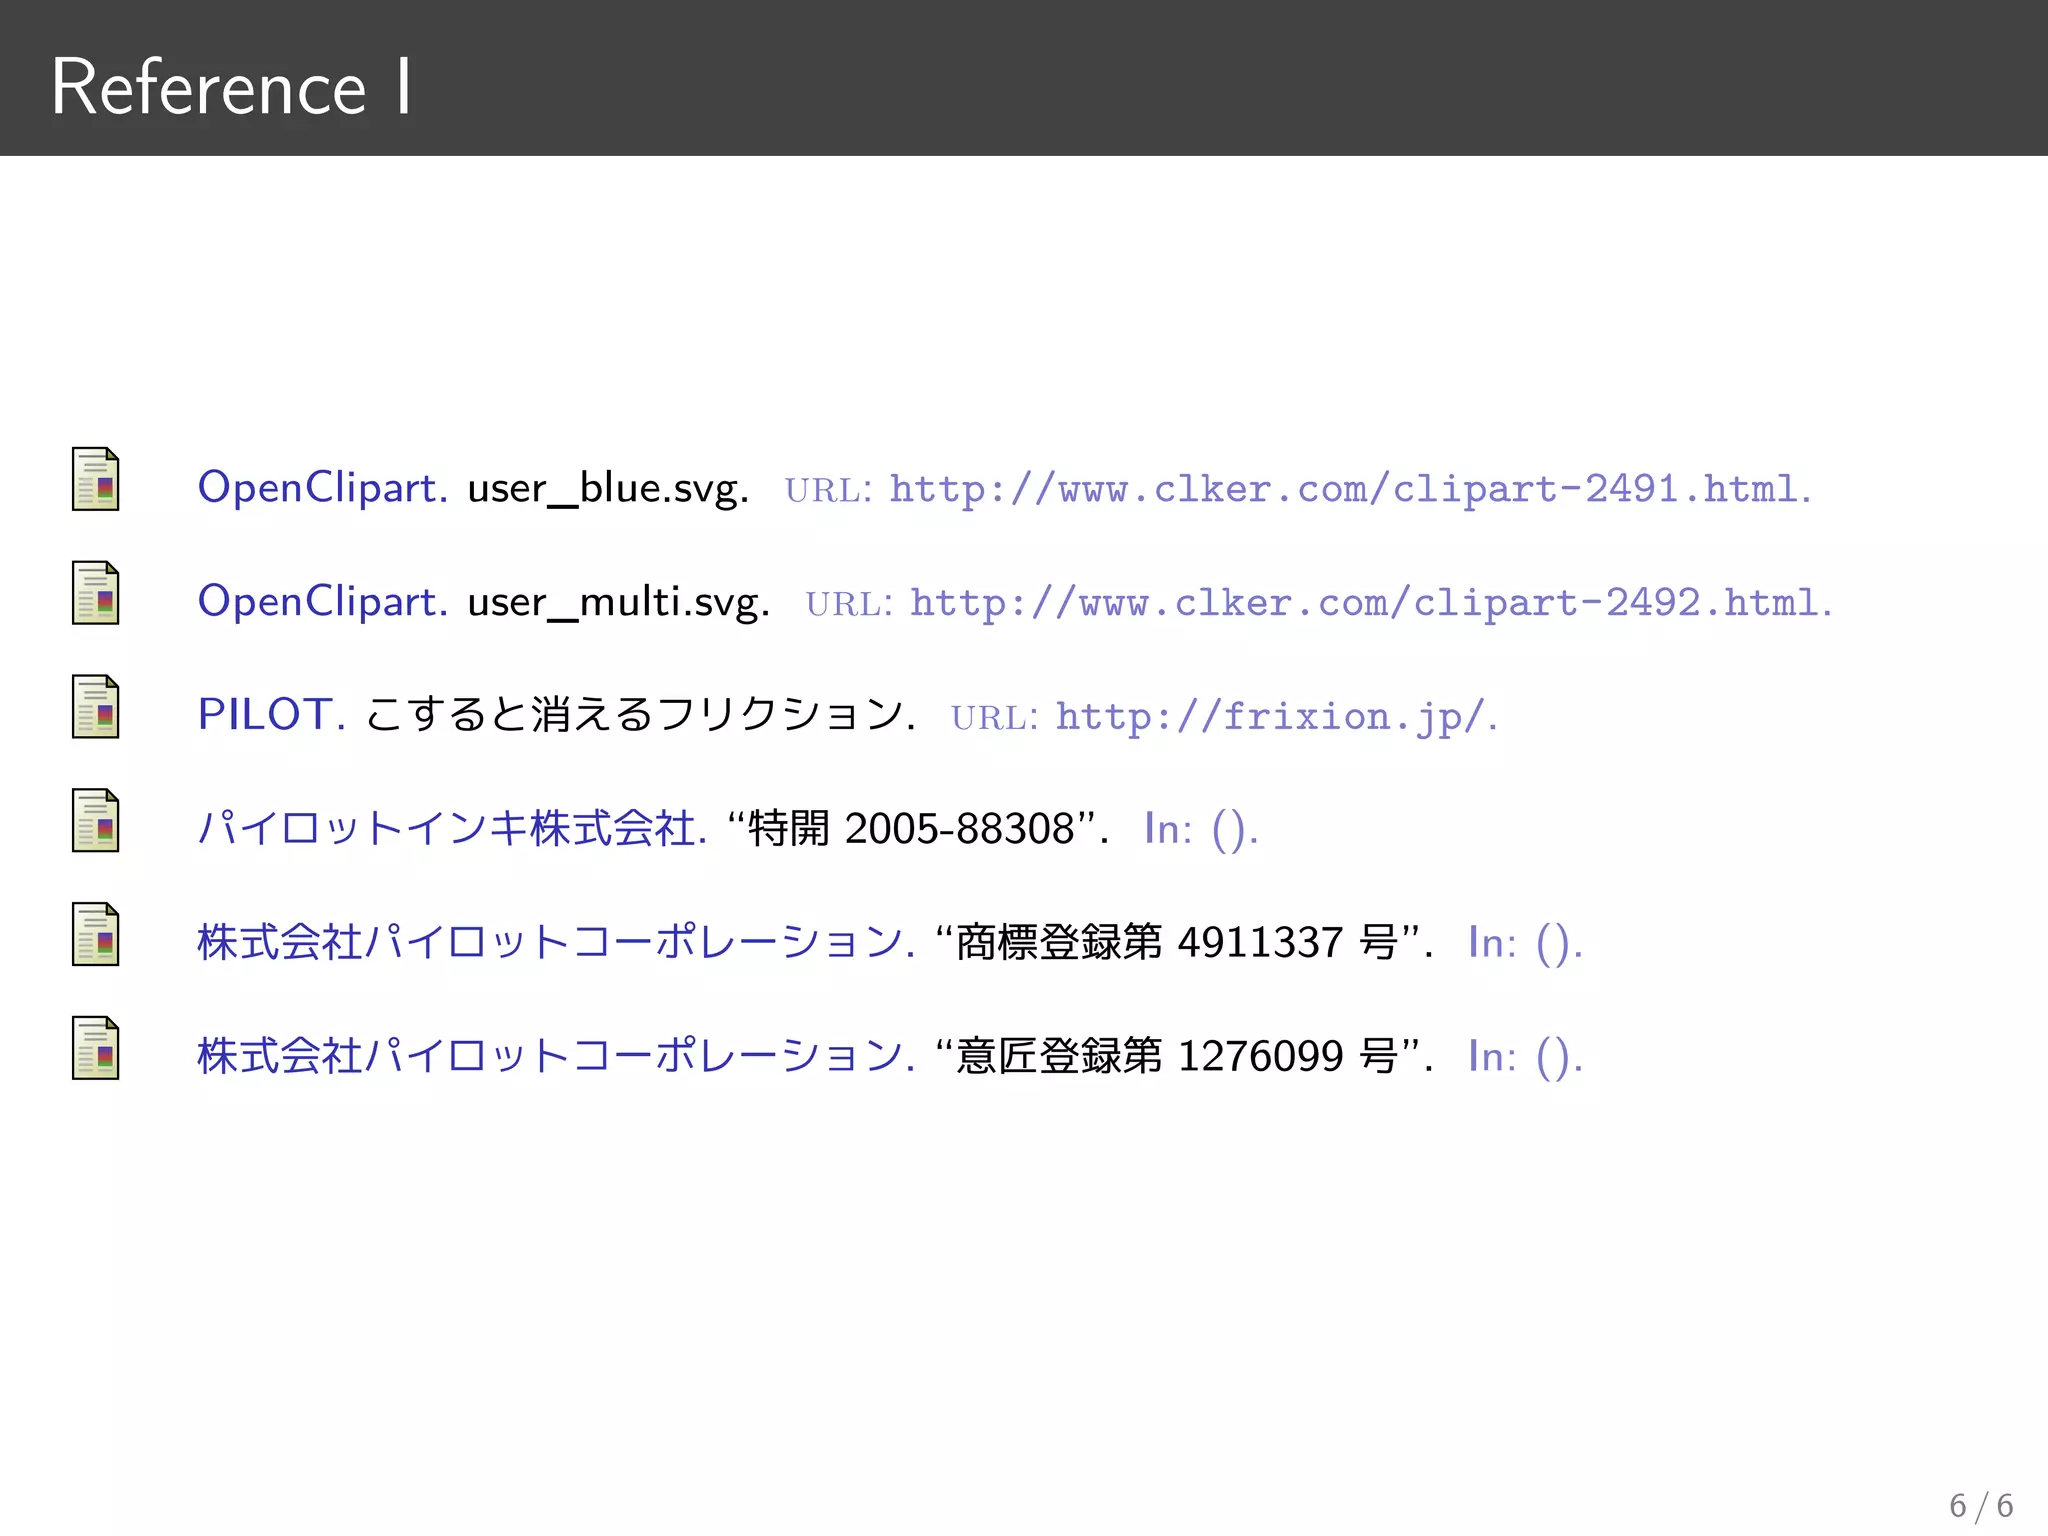Click the OpenClipart author of user_blue.svg
This screenshot has width=2048, height=1536.
tap(322, 488)
